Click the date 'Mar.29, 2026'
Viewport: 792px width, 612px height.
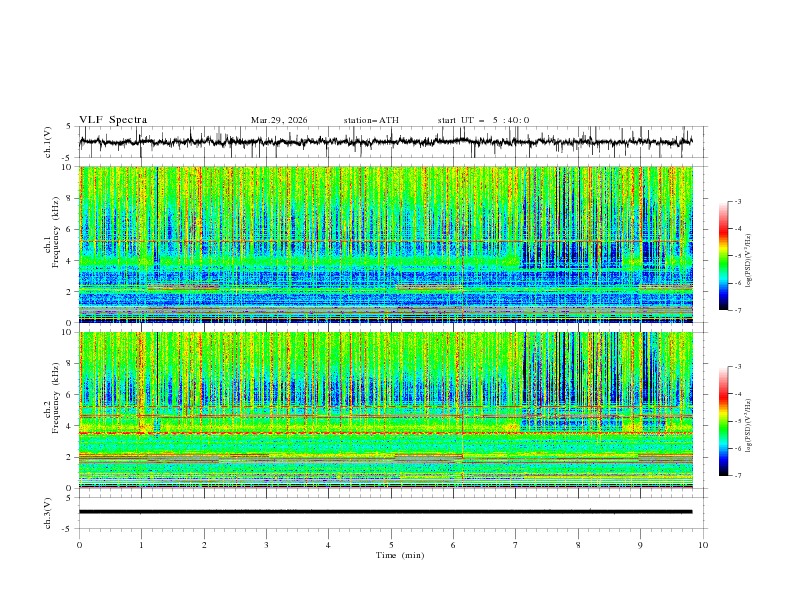[279, 120]
